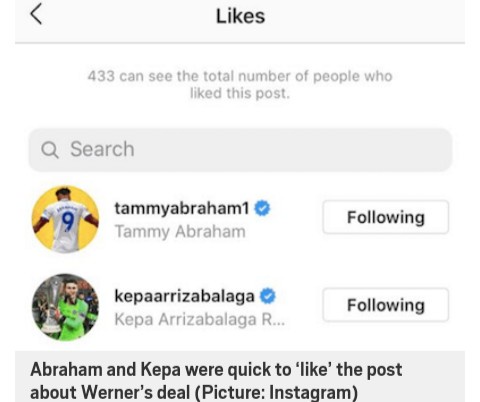Viewport: 480px width, 402px height.
Task: Click tammyabraham1's blue verified badge
Action: pyautogui.click(x=262, y=208)
